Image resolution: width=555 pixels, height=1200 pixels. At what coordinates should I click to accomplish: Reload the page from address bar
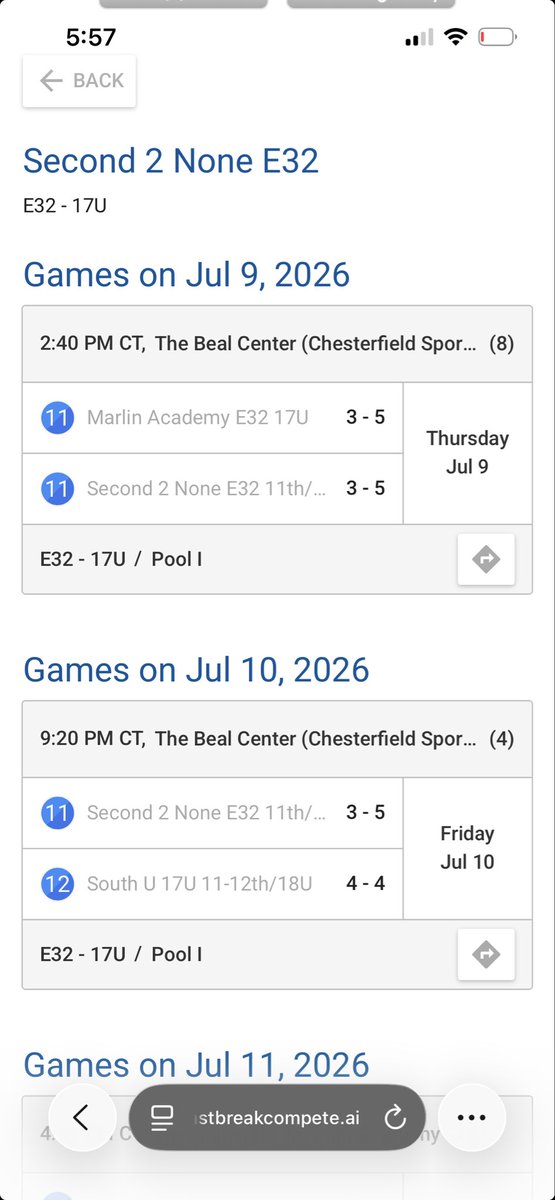tap(395, 1118)
